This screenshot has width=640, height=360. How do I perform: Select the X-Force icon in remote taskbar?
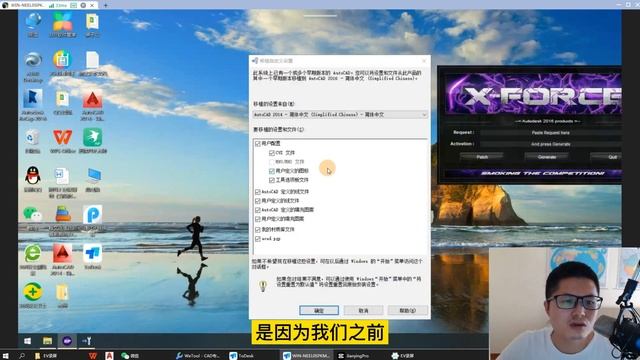(x=67, y=341)
